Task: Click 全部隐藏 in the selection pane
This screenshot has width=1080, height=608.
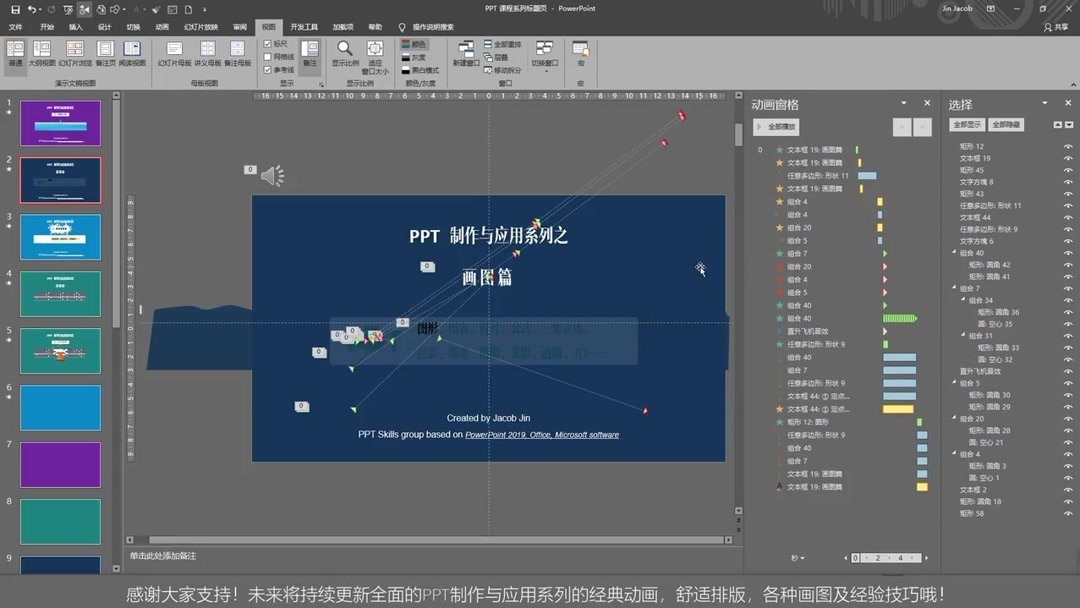Action: point(1008,124)
